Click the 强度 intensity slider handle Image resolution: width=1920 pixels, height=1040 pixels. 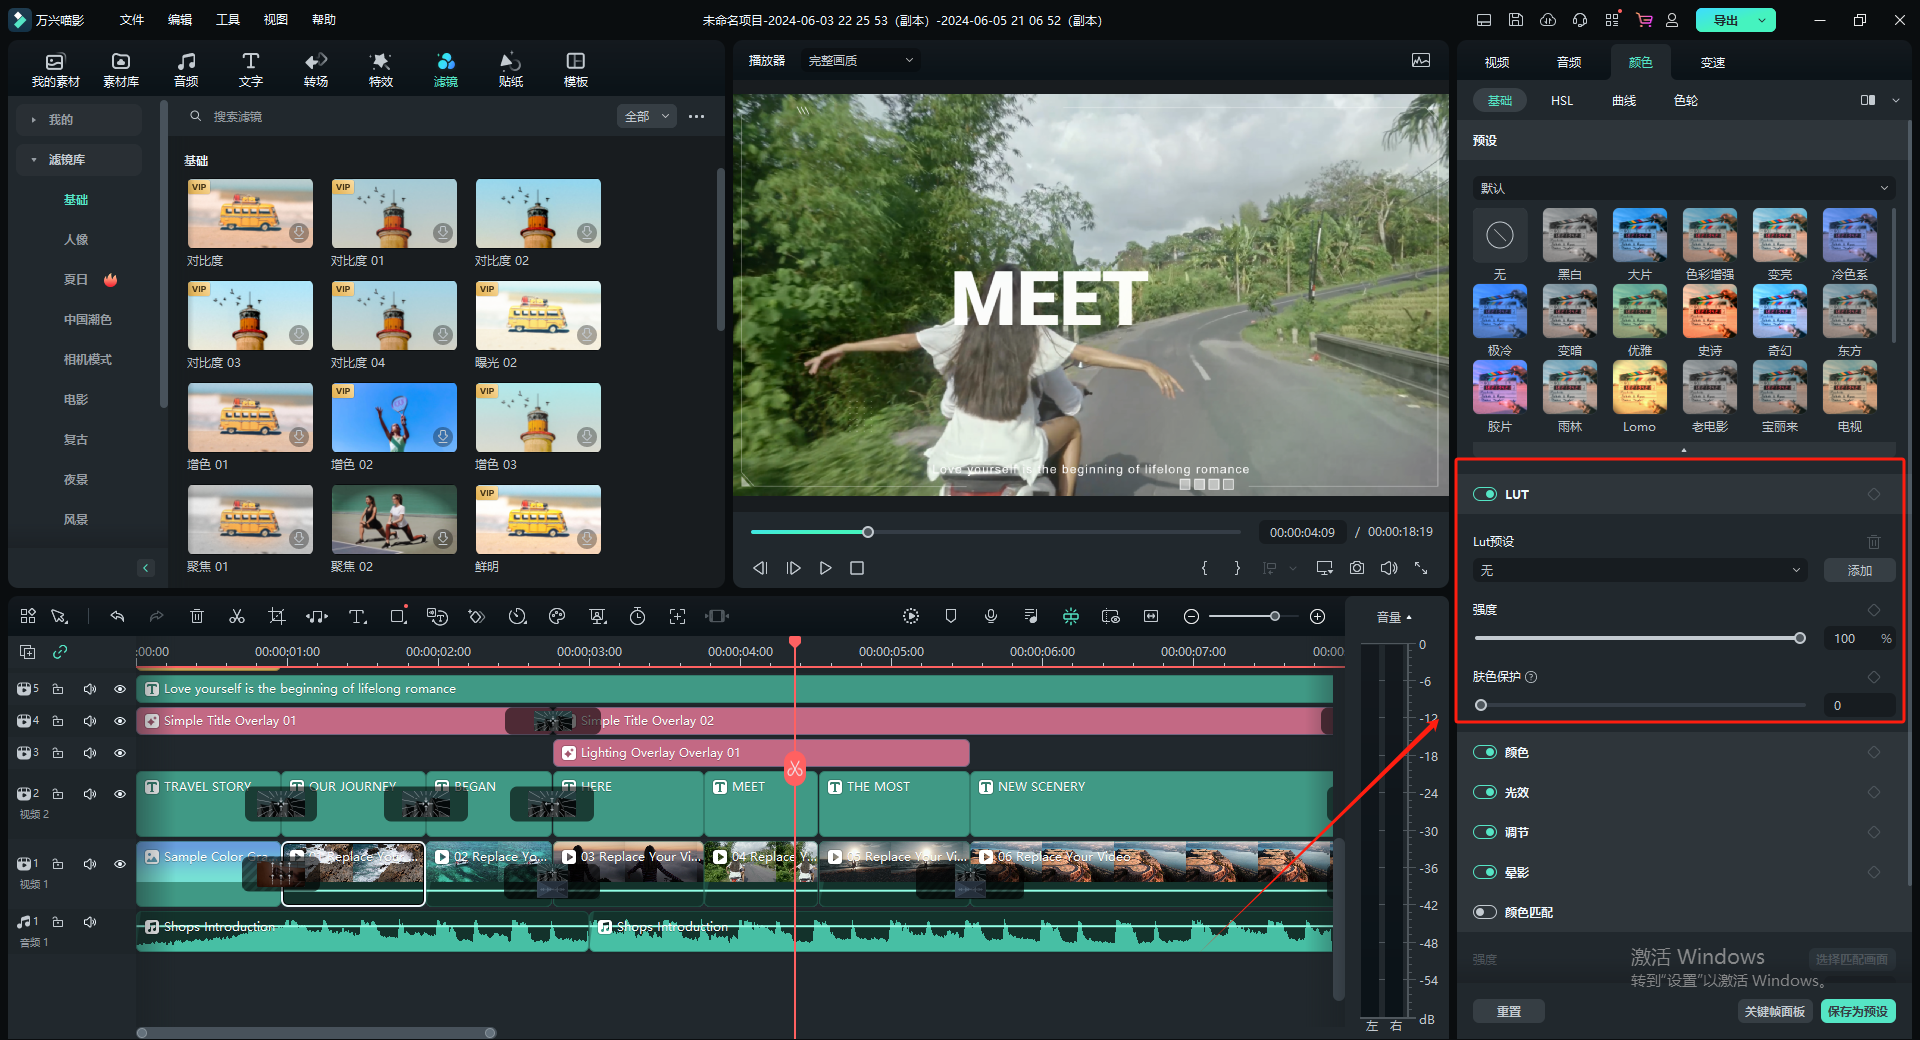pos(1800,638)
